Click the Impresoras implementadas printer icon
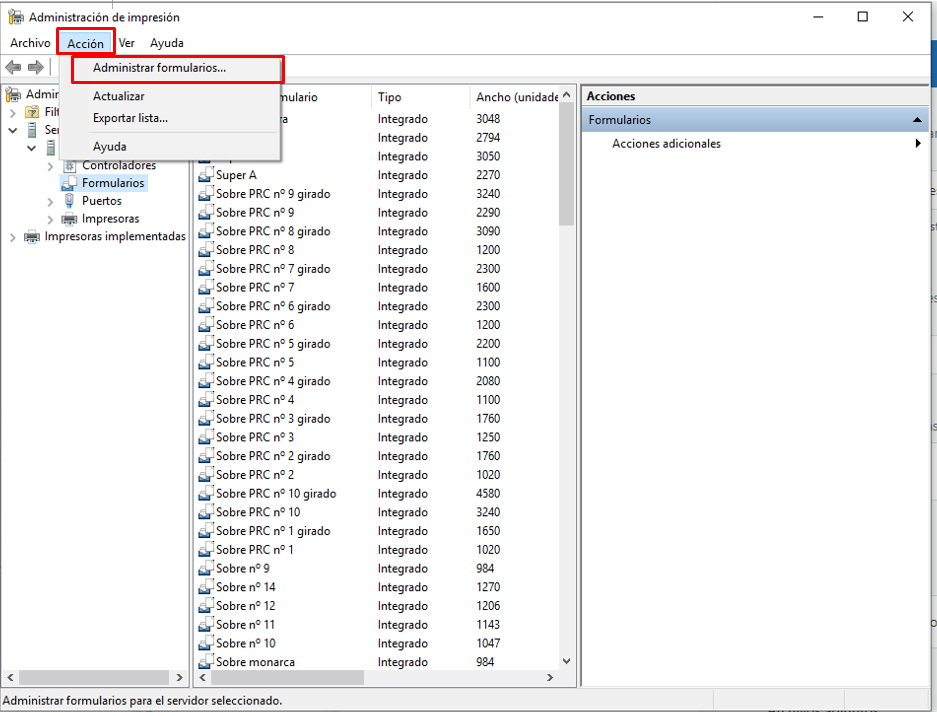This screenshot has height=716, width=937. (32, 237)
